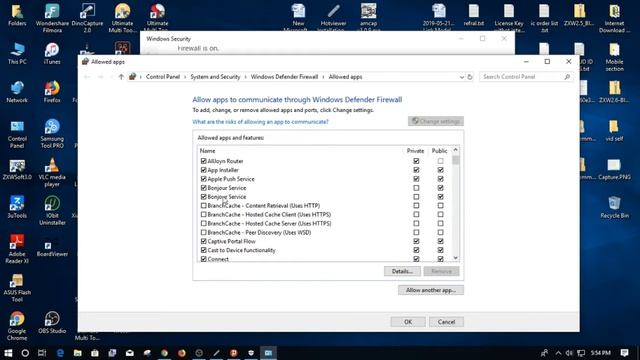The width and height of the screenshot is (640, 360).
Task: Open the BoardViewer desktop icon
Action: point(52,246)
